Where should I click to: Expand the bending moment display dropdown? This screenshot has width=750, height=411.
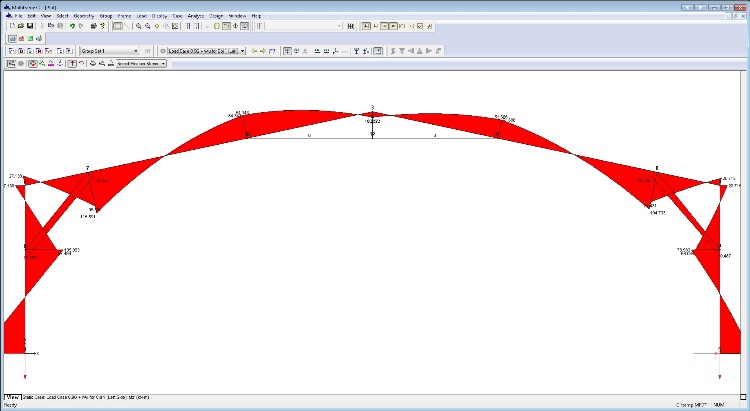tap(162, 63)
